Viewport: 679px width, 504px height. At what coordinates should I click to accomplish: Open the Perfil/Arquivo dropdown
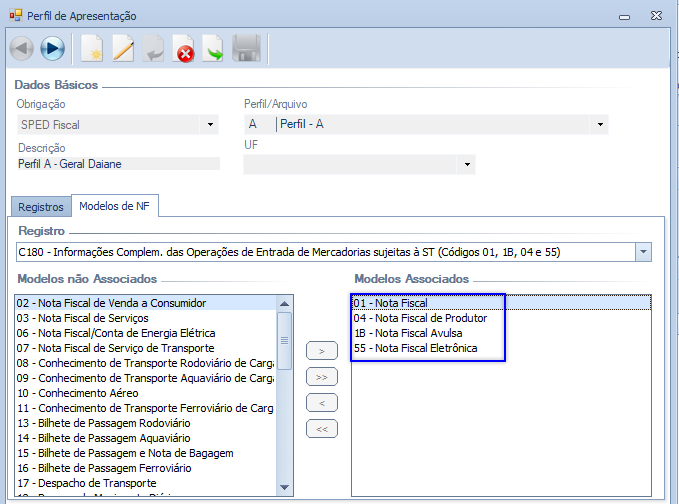click(600, 125)
